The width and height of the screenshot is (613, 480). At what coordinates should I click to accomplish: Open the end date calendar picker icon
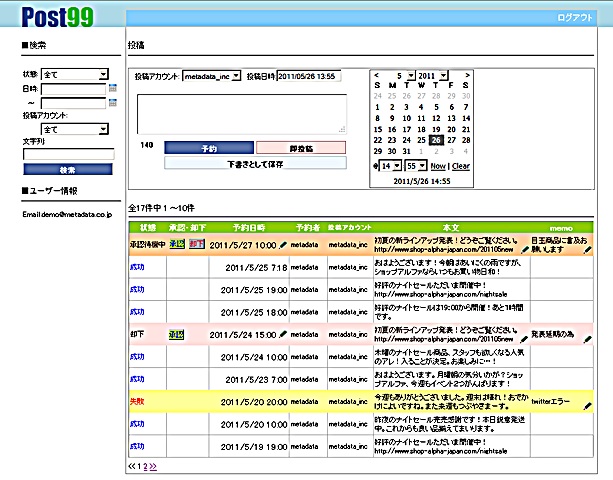[x=114, y=102]
